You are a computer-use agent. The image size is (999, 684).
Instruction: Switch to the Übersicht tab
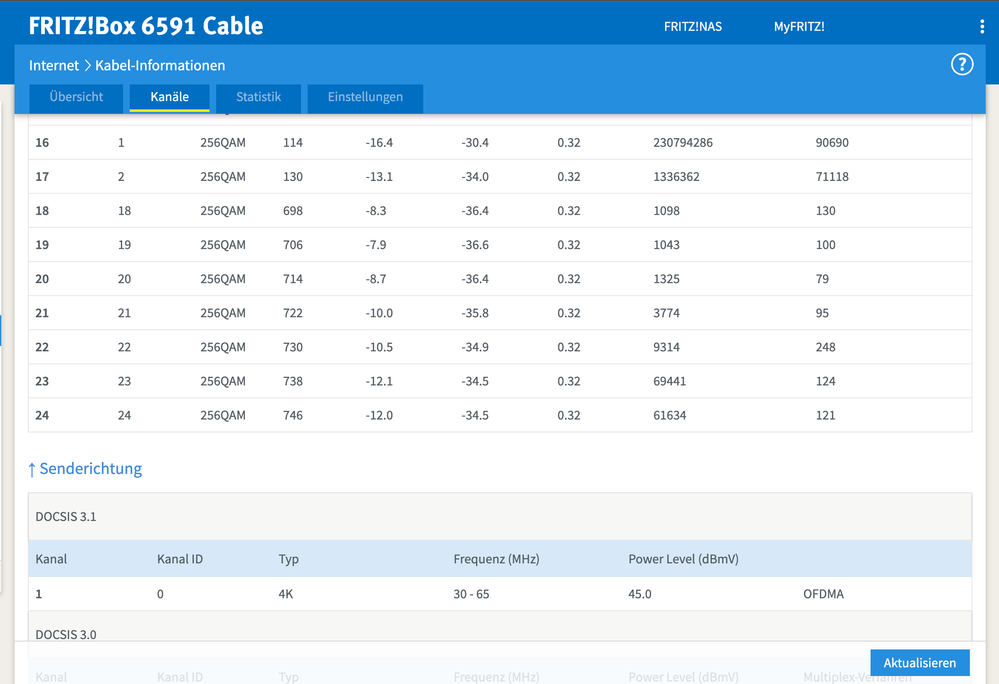tap(76, 97)
